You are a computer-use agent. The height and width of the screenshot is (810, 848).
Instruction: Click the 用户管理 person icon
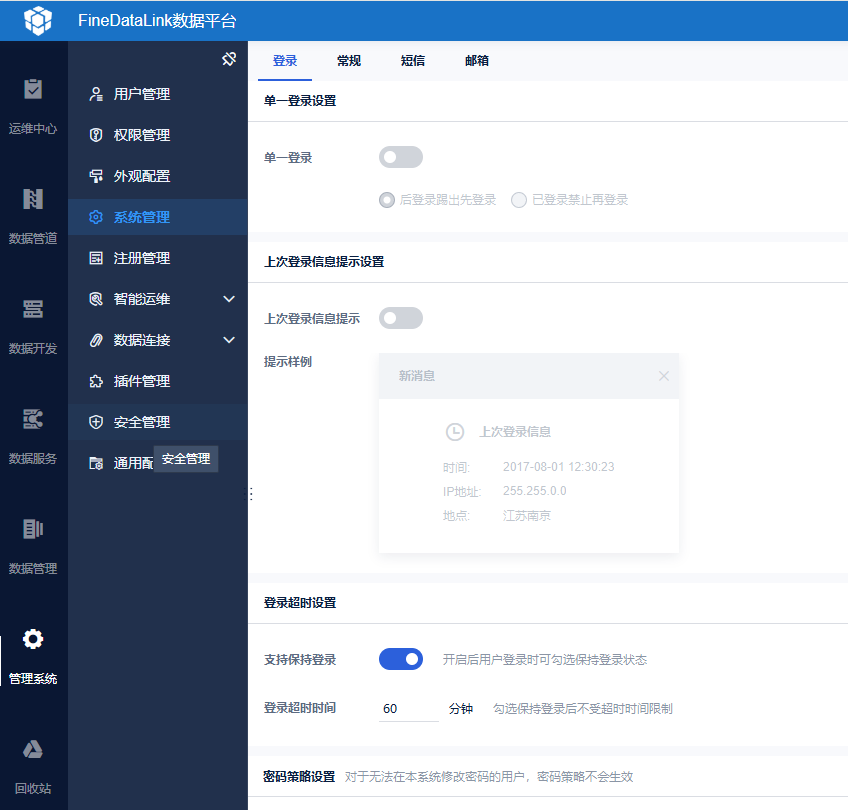click(x=96, y=94)
